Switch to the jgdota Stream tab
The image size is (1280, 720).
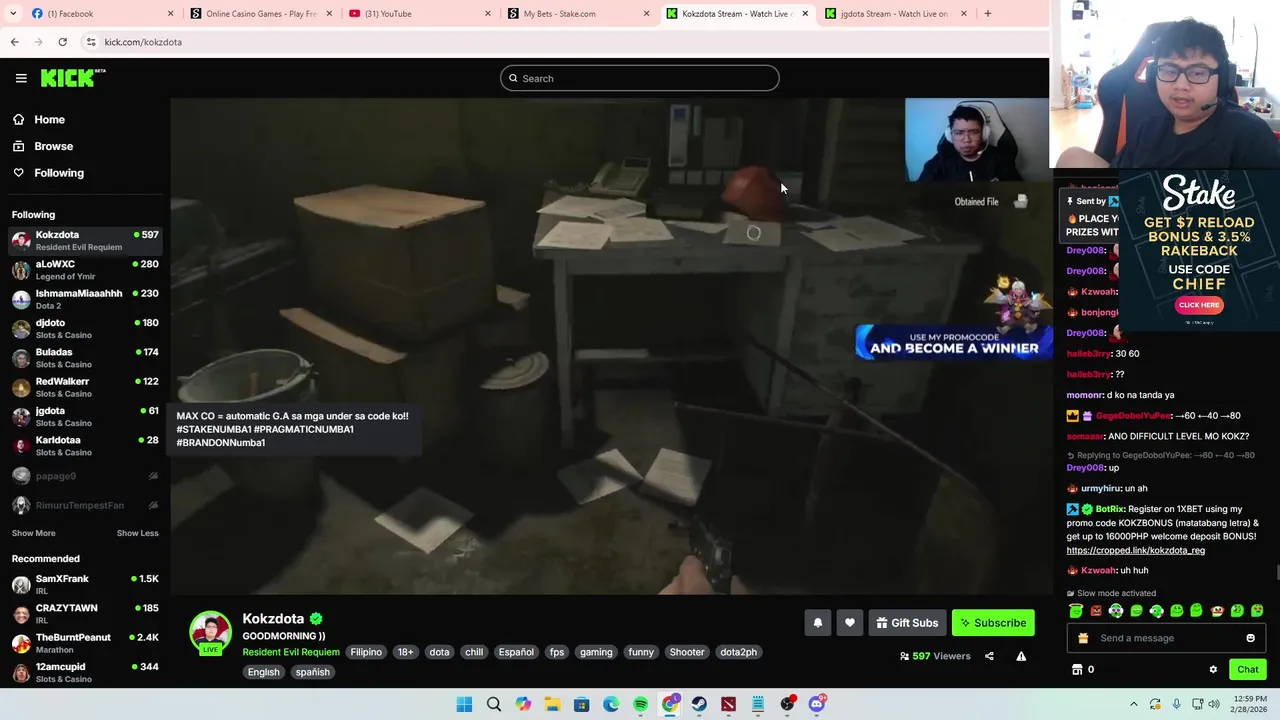tap(895, 14)
